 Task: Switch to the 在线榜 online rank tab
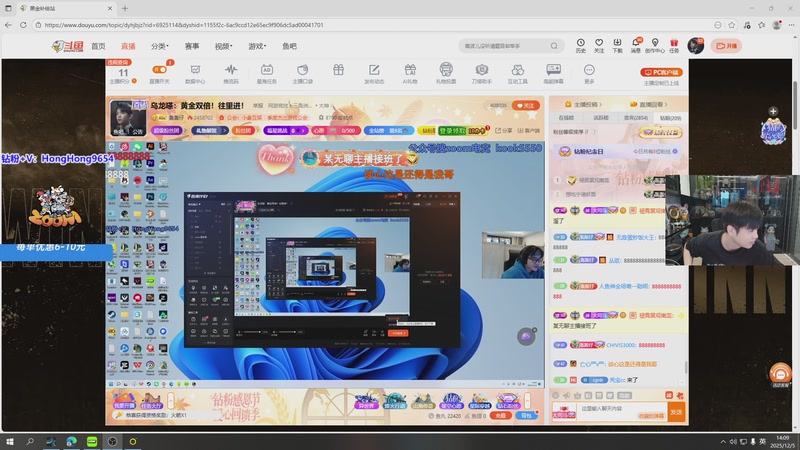click(x=566, y=118)
